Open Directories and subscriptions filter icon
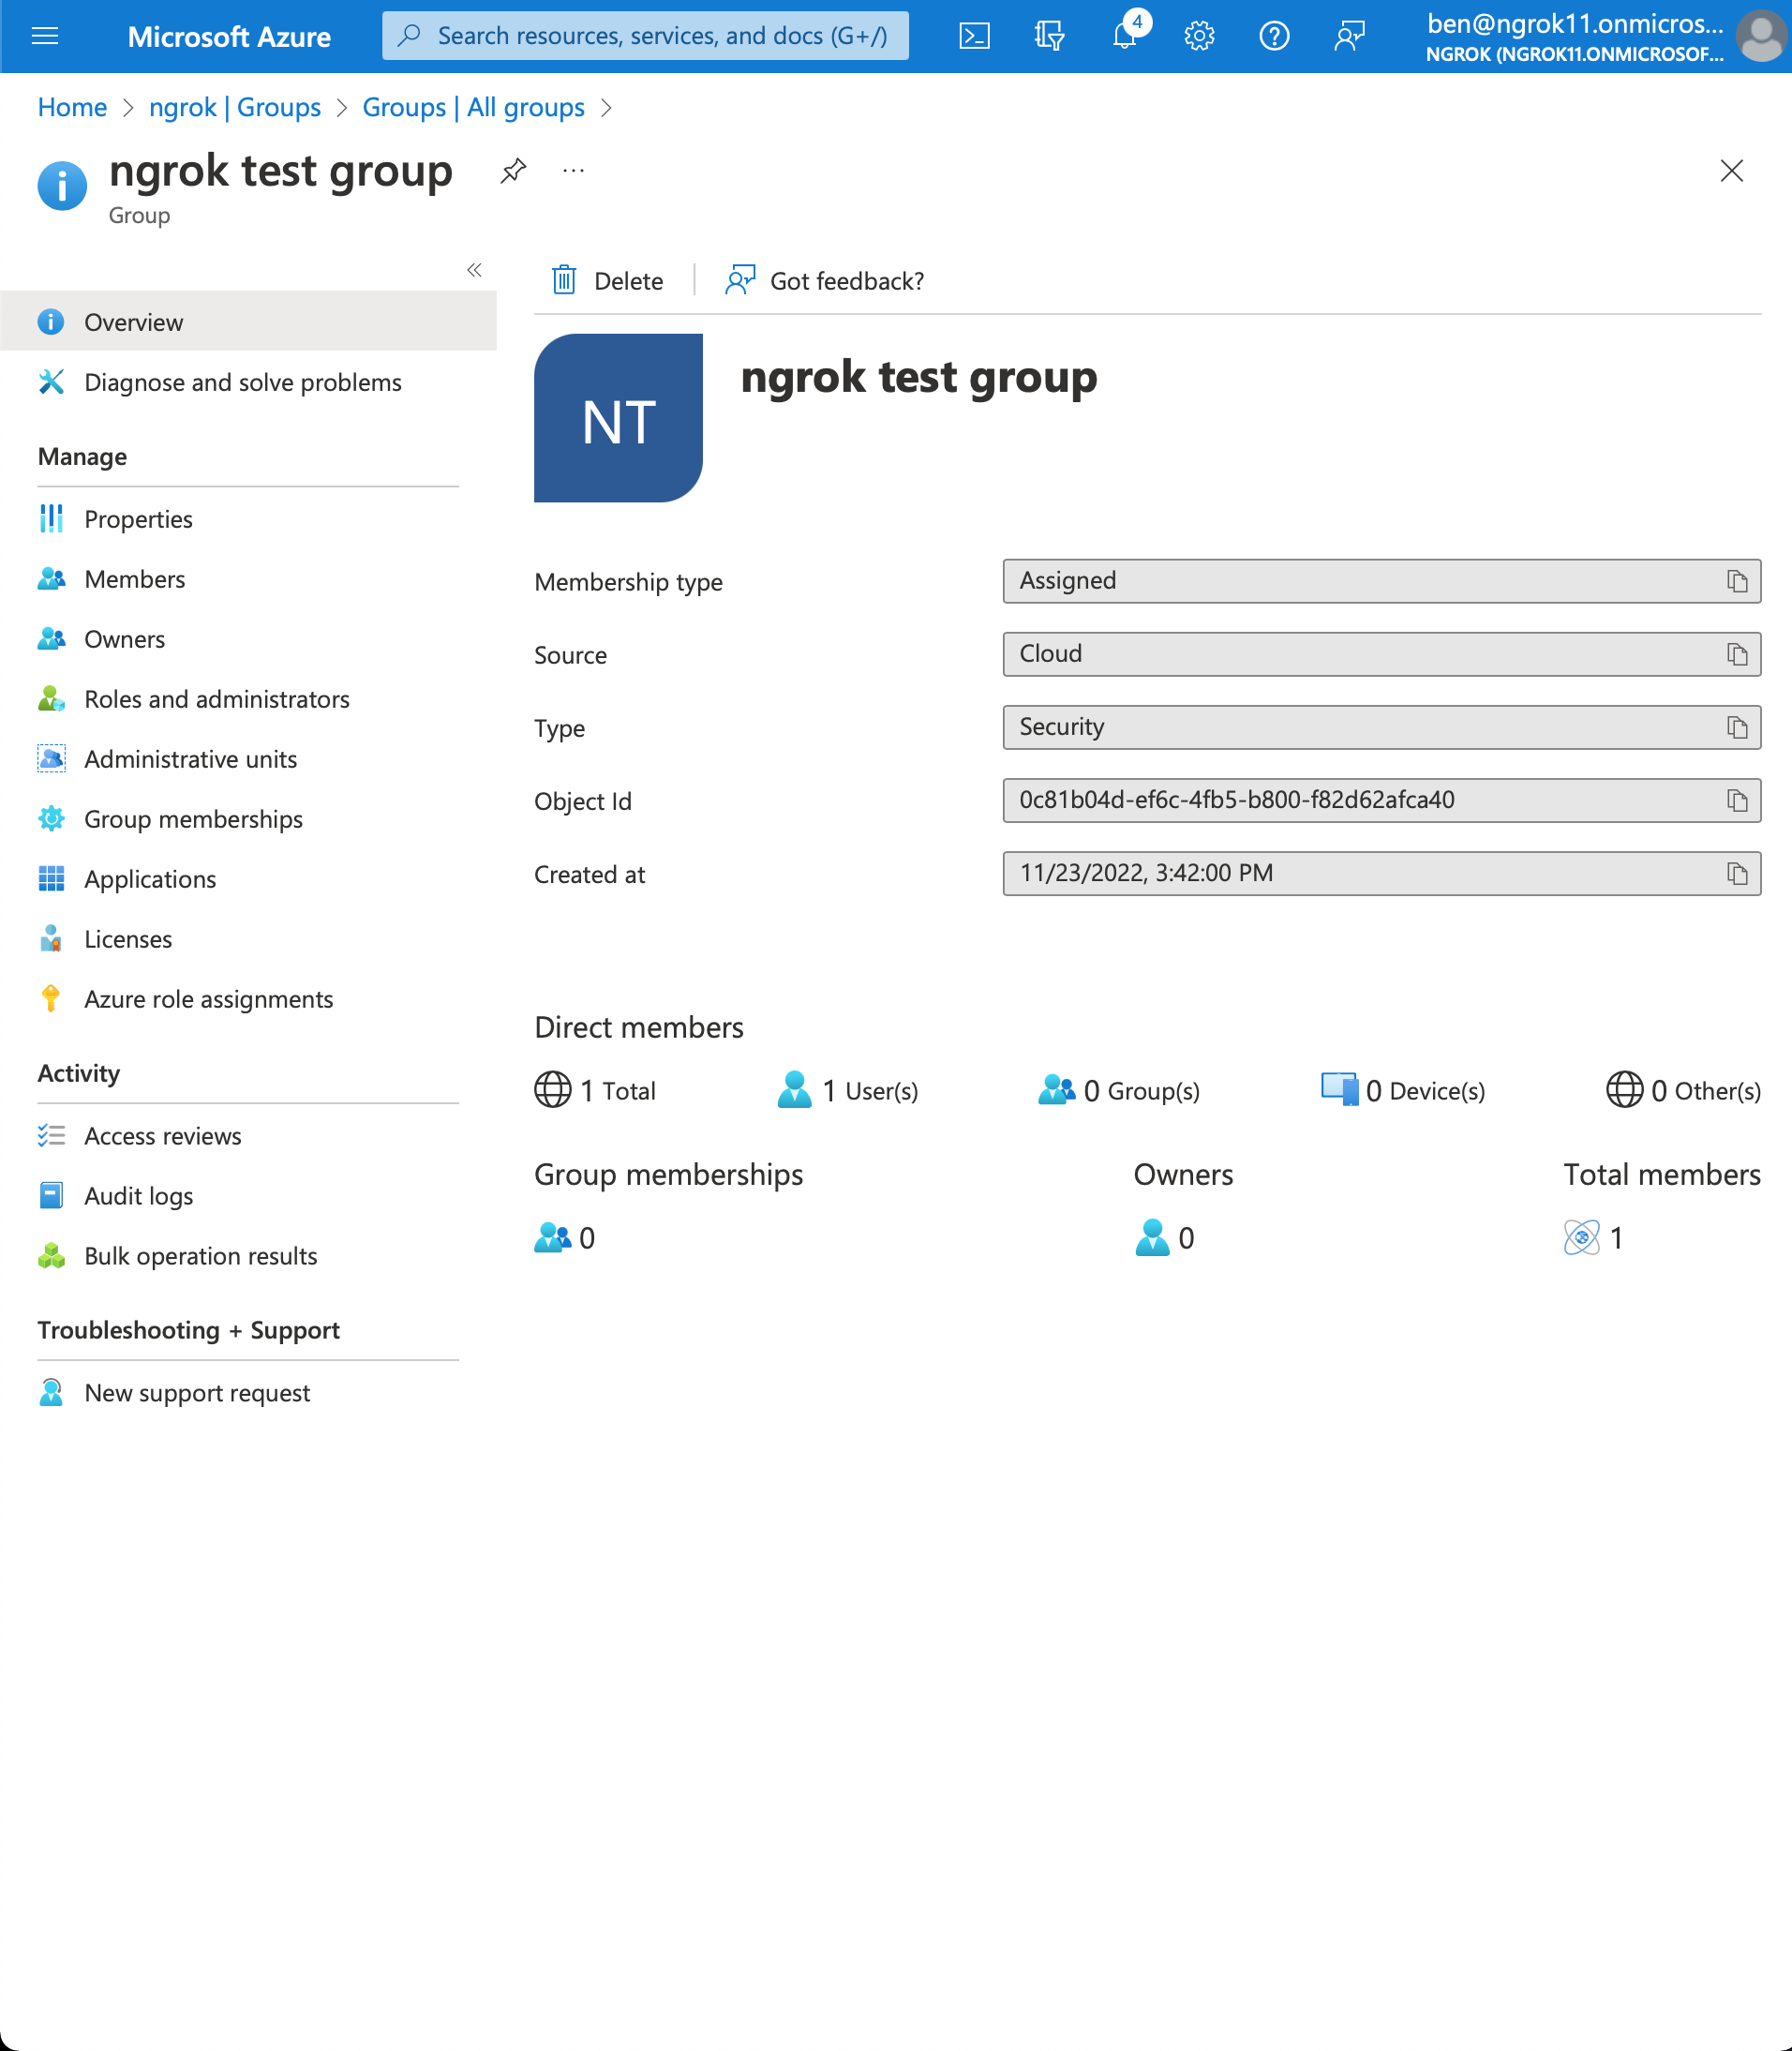The height and width of the screenshot is (2051, 1792). click(1049, 36)
